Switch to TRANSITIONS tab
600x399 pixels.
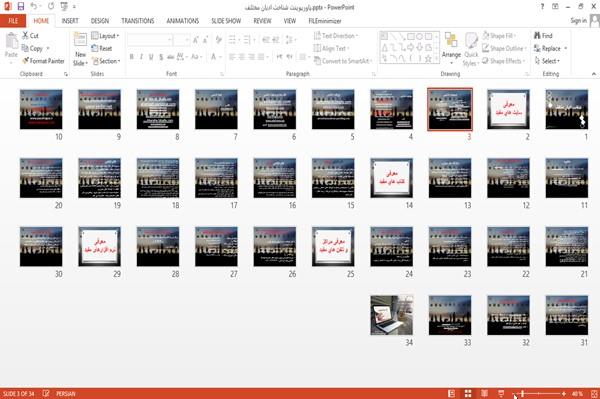[138, 21]
